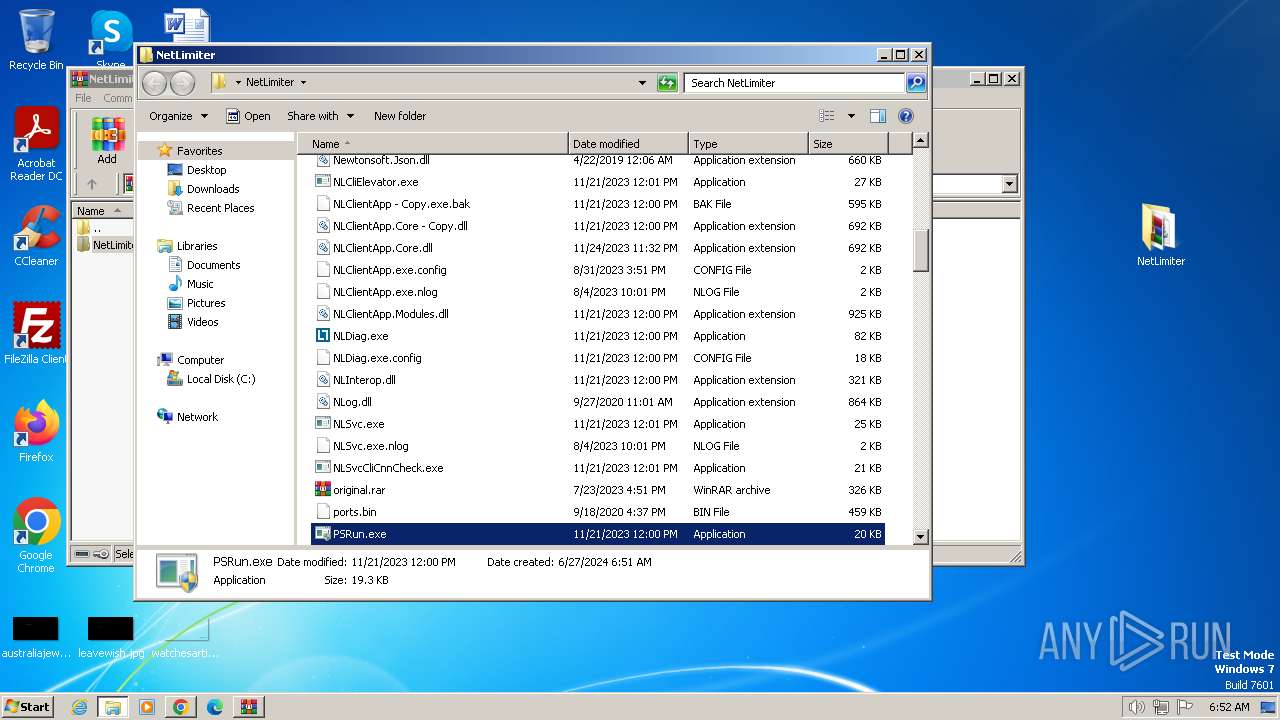Open Internet Explorer in the taskbar
Screen dimensions: 1280x720
79,707
